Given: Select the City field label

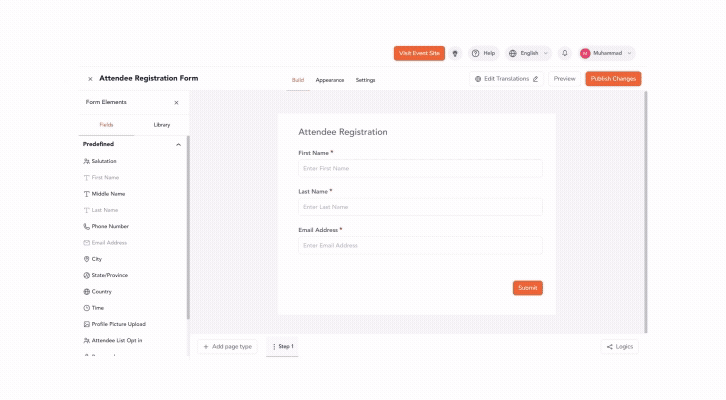Looking at the screenshot, I should pyautogui.click(x=97, y=259).
